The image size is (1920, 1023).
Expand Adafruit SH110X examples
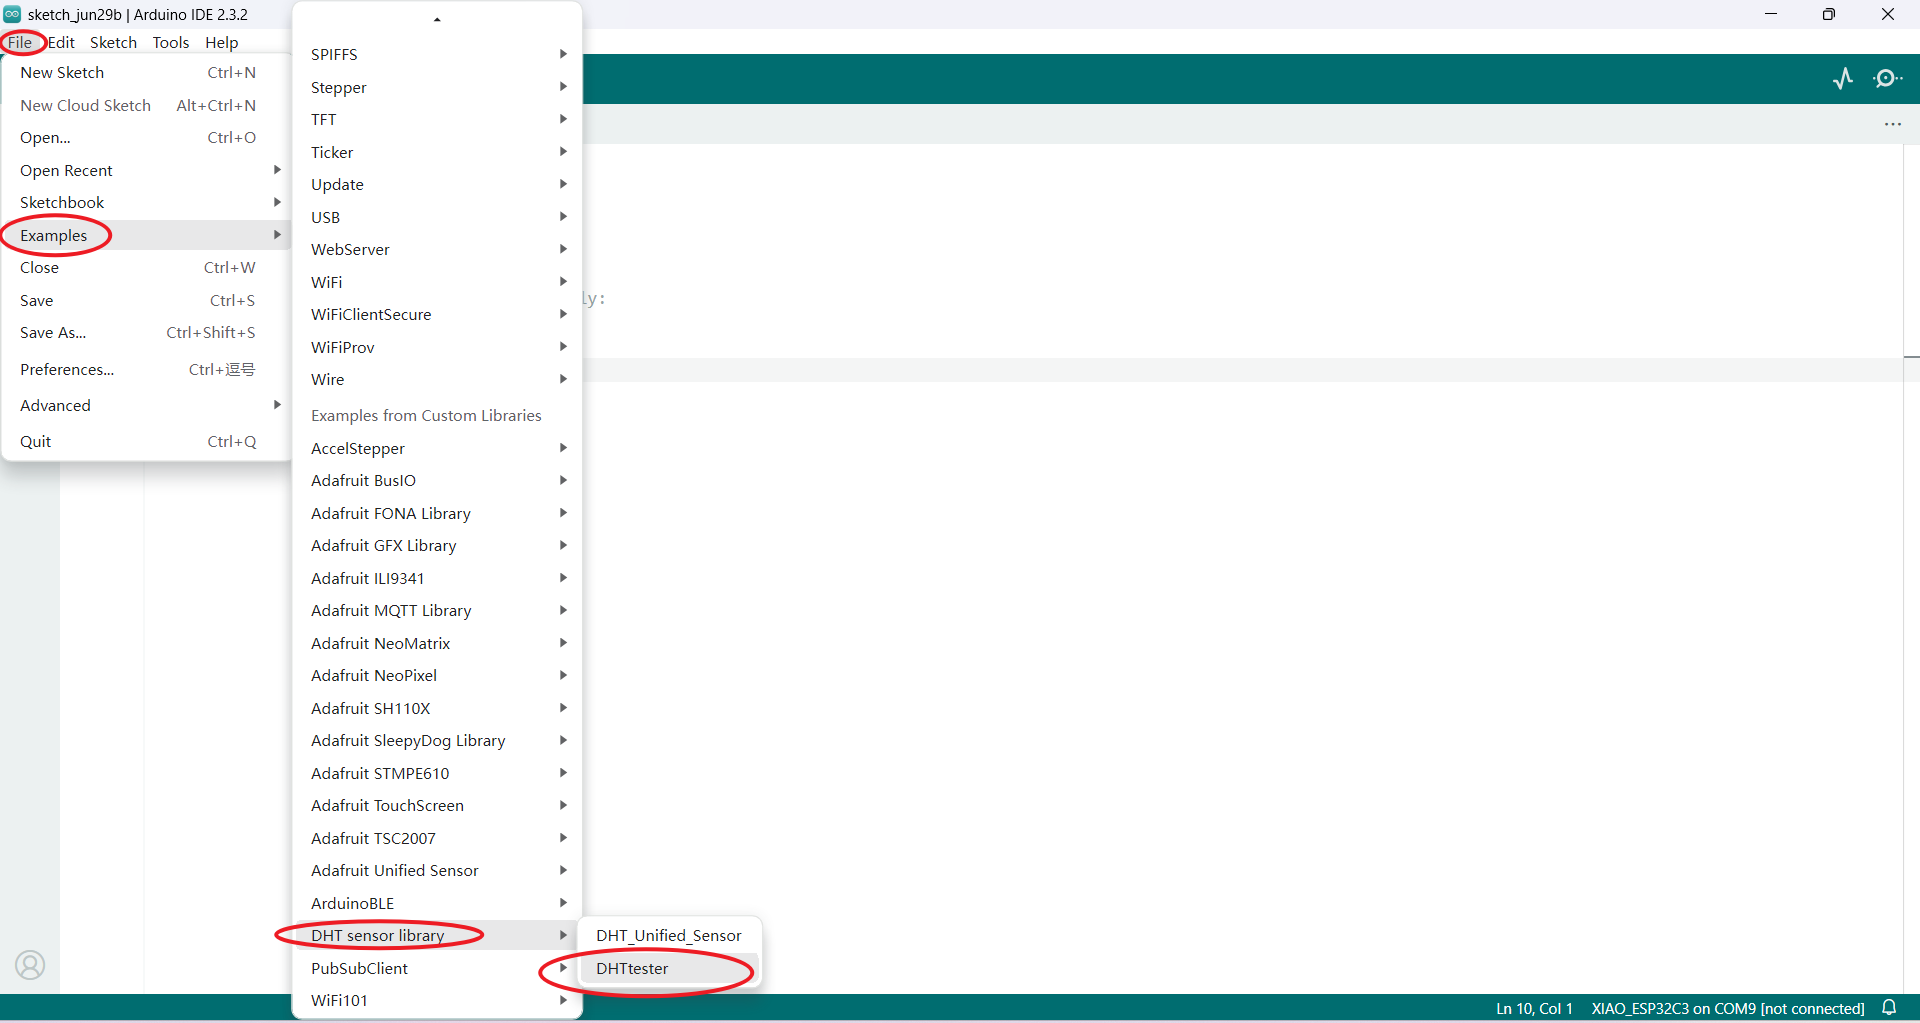tap(437, 708)
